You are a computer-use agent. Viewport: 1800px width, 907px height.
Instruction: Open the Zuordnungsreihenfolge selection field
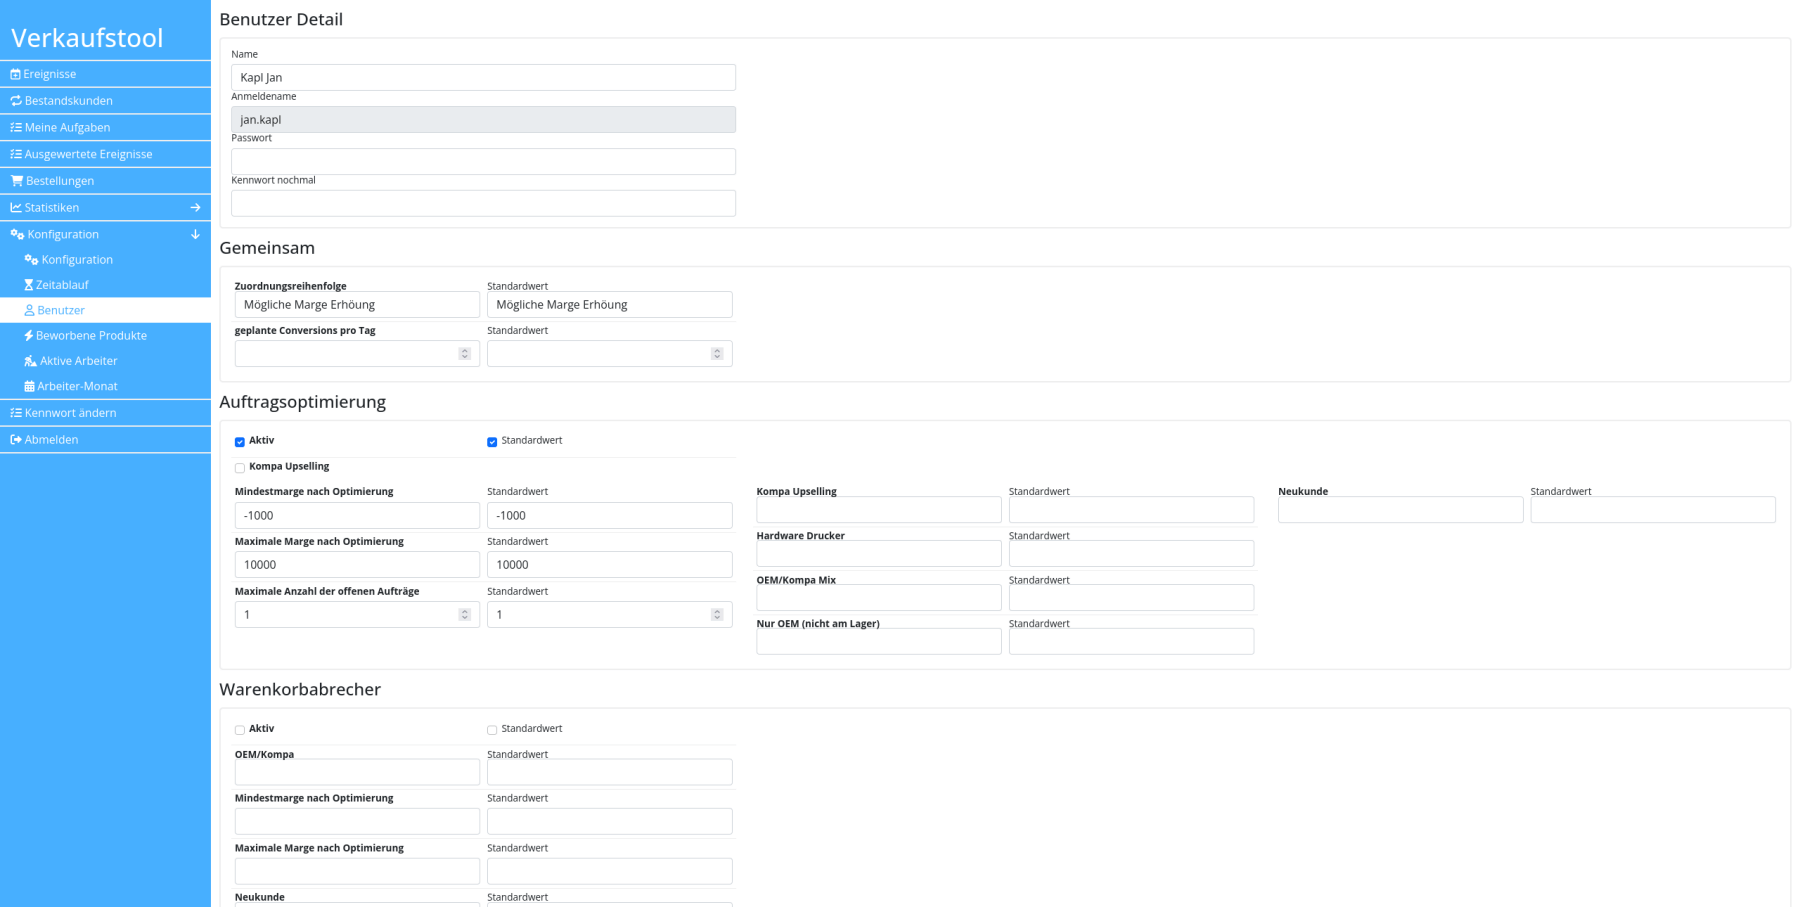(357, 305)
